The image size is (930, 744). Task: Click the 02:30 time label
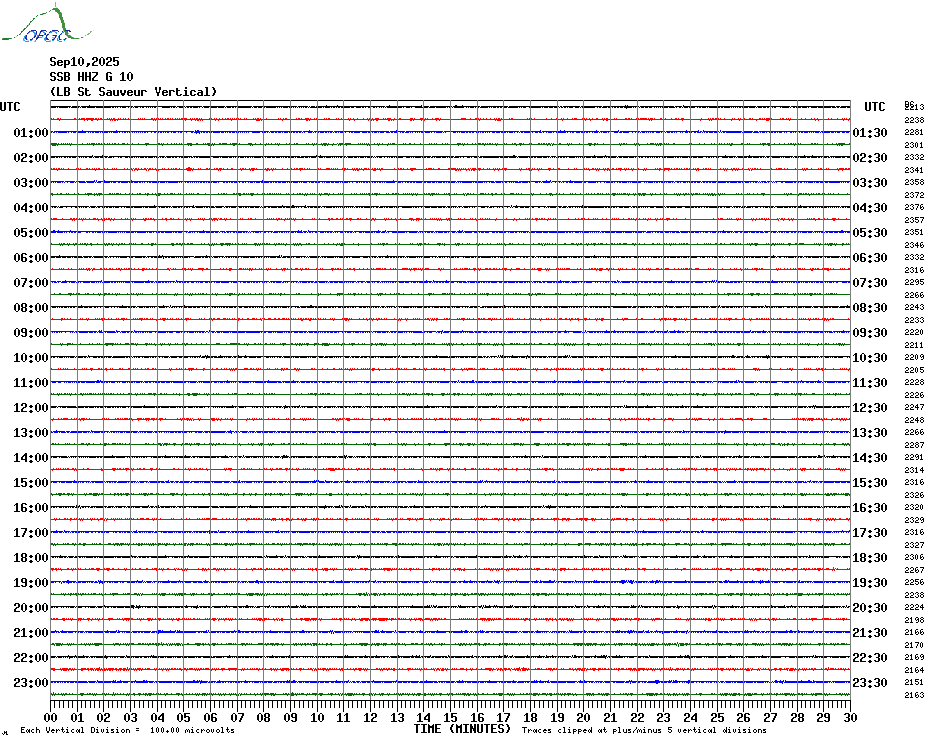[870, 158]
